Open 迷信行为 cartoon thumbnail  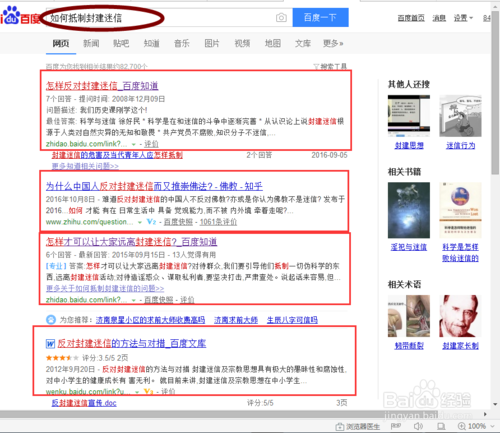[x=460, y=116]
